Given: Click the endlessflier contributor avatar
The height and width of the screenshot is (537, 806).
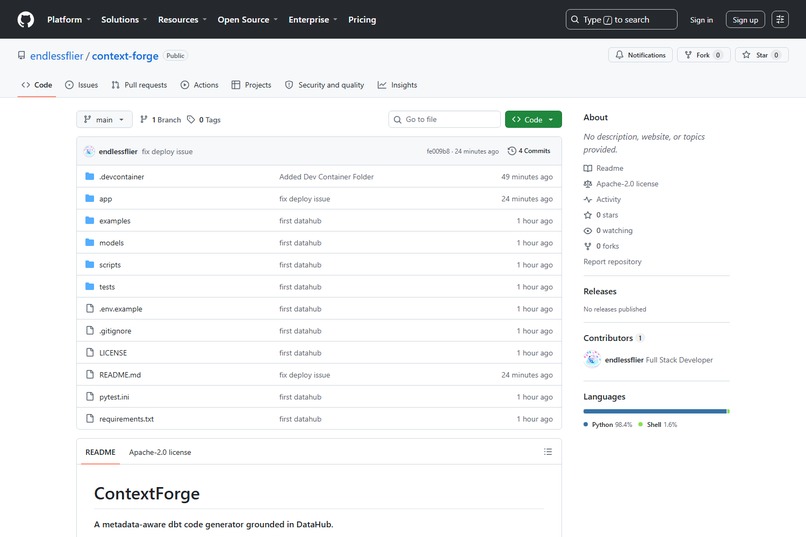Looking at the screenshot, I should 592,360.
